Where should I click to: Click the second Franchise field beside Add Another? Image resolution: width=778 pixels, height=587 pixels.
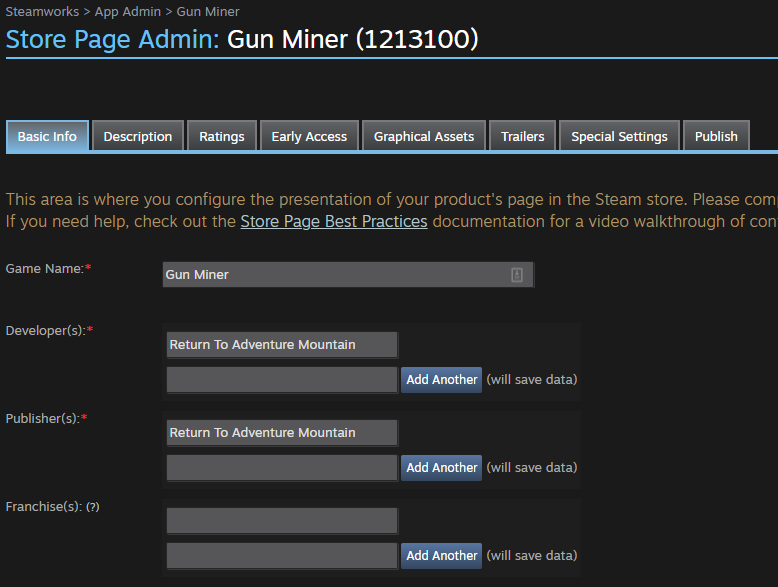282,556
